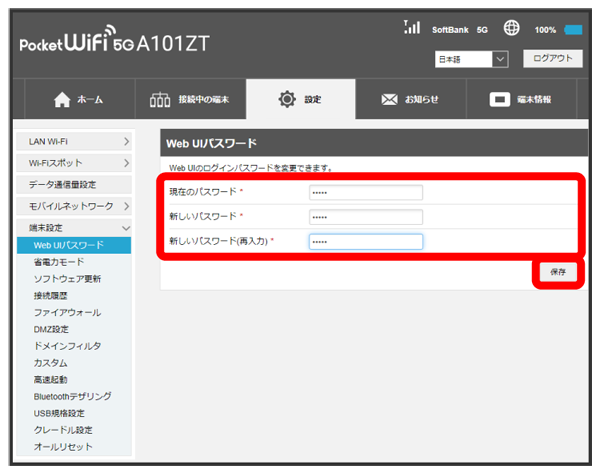Select 省電力モード in sidebar
600x473 pixels.
coord(58,262)
